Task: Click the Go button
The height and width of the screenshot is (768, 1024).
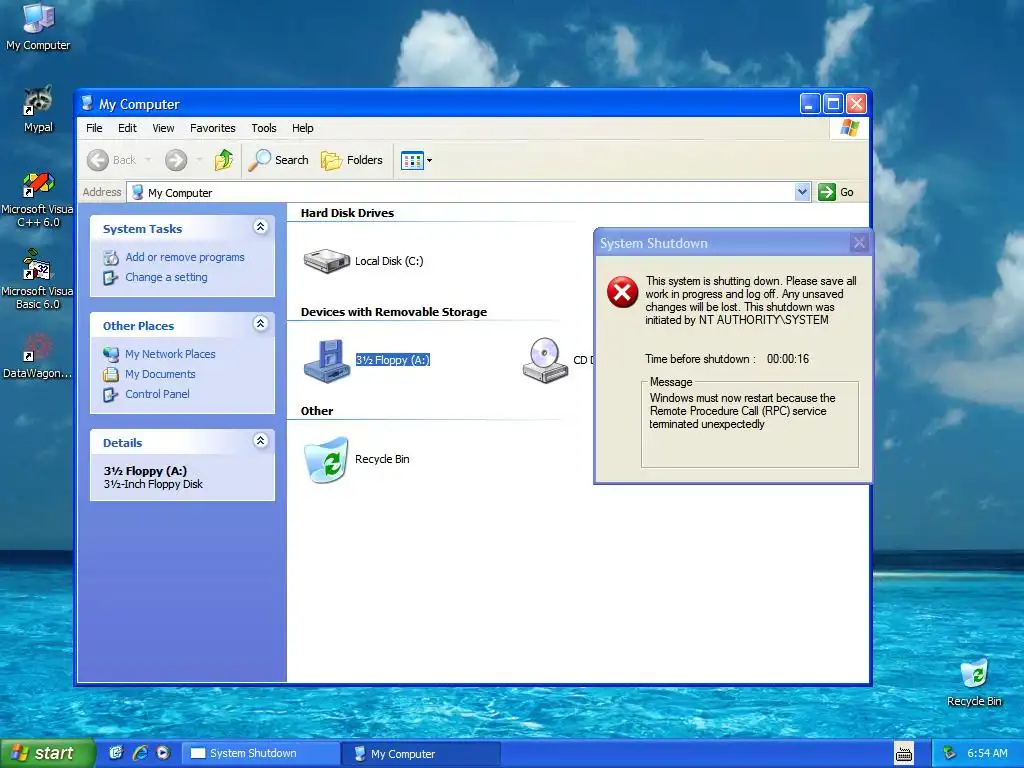Action: coord(837,192)
